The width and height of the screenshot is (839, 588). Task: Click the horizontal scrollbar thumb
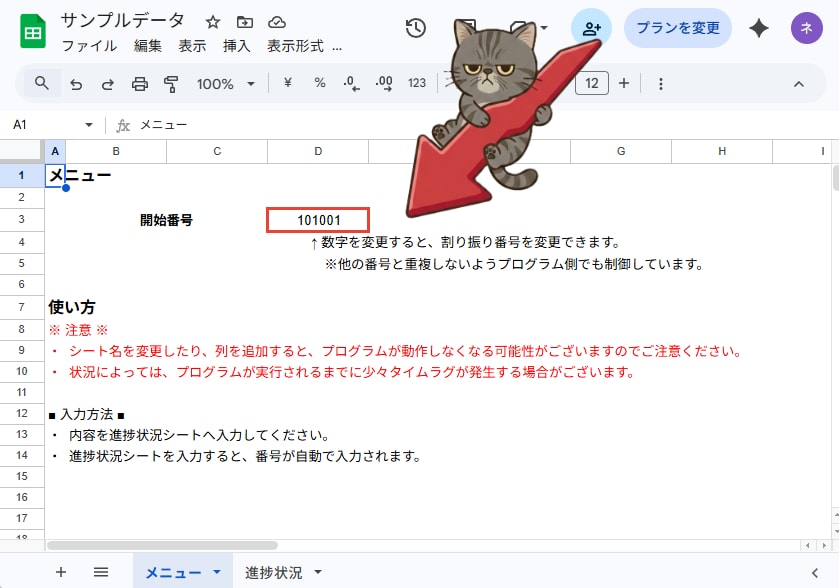(x=162, y=545)
